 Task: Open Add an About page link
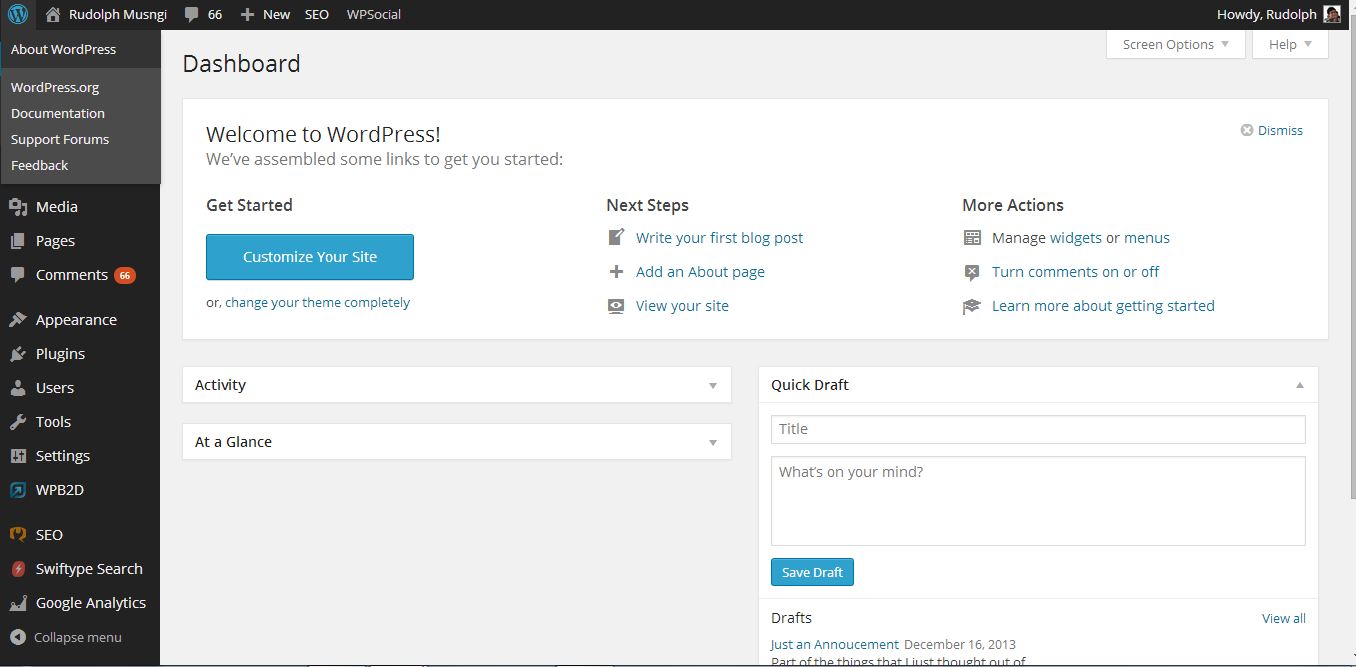tap(700, 272)
